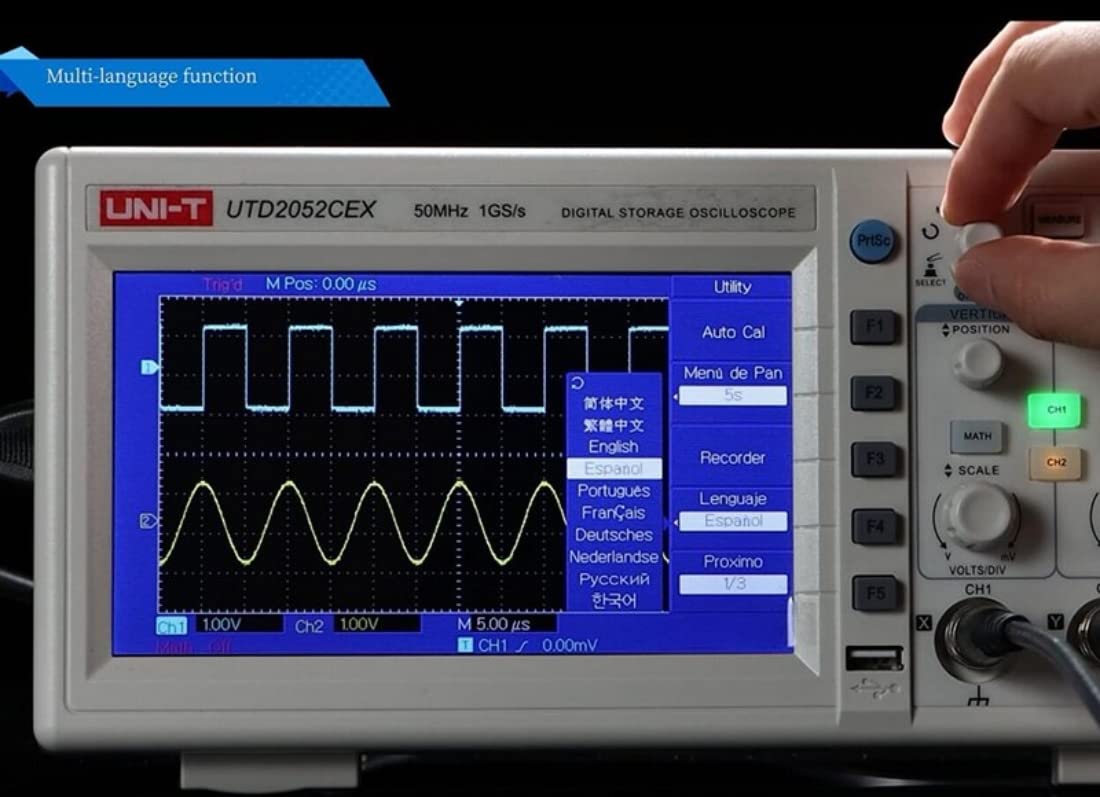1100x797 pixels.
Task: Toggle the green CH1 channel button
Action: click(1054, 410)
